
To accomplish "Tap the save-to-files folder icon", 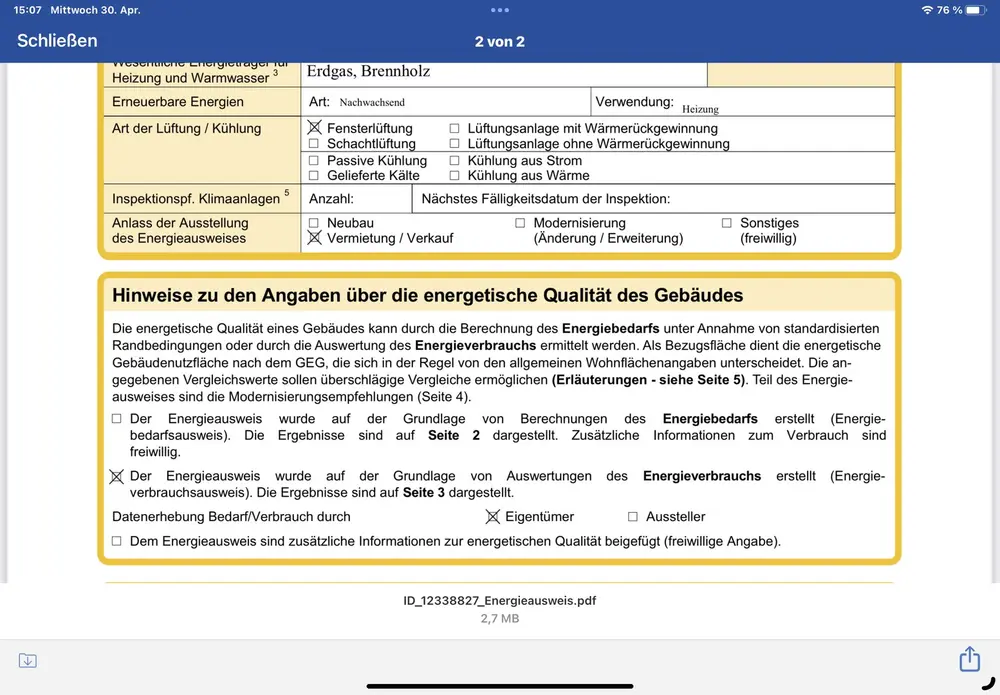I will (x=27, y=661).
